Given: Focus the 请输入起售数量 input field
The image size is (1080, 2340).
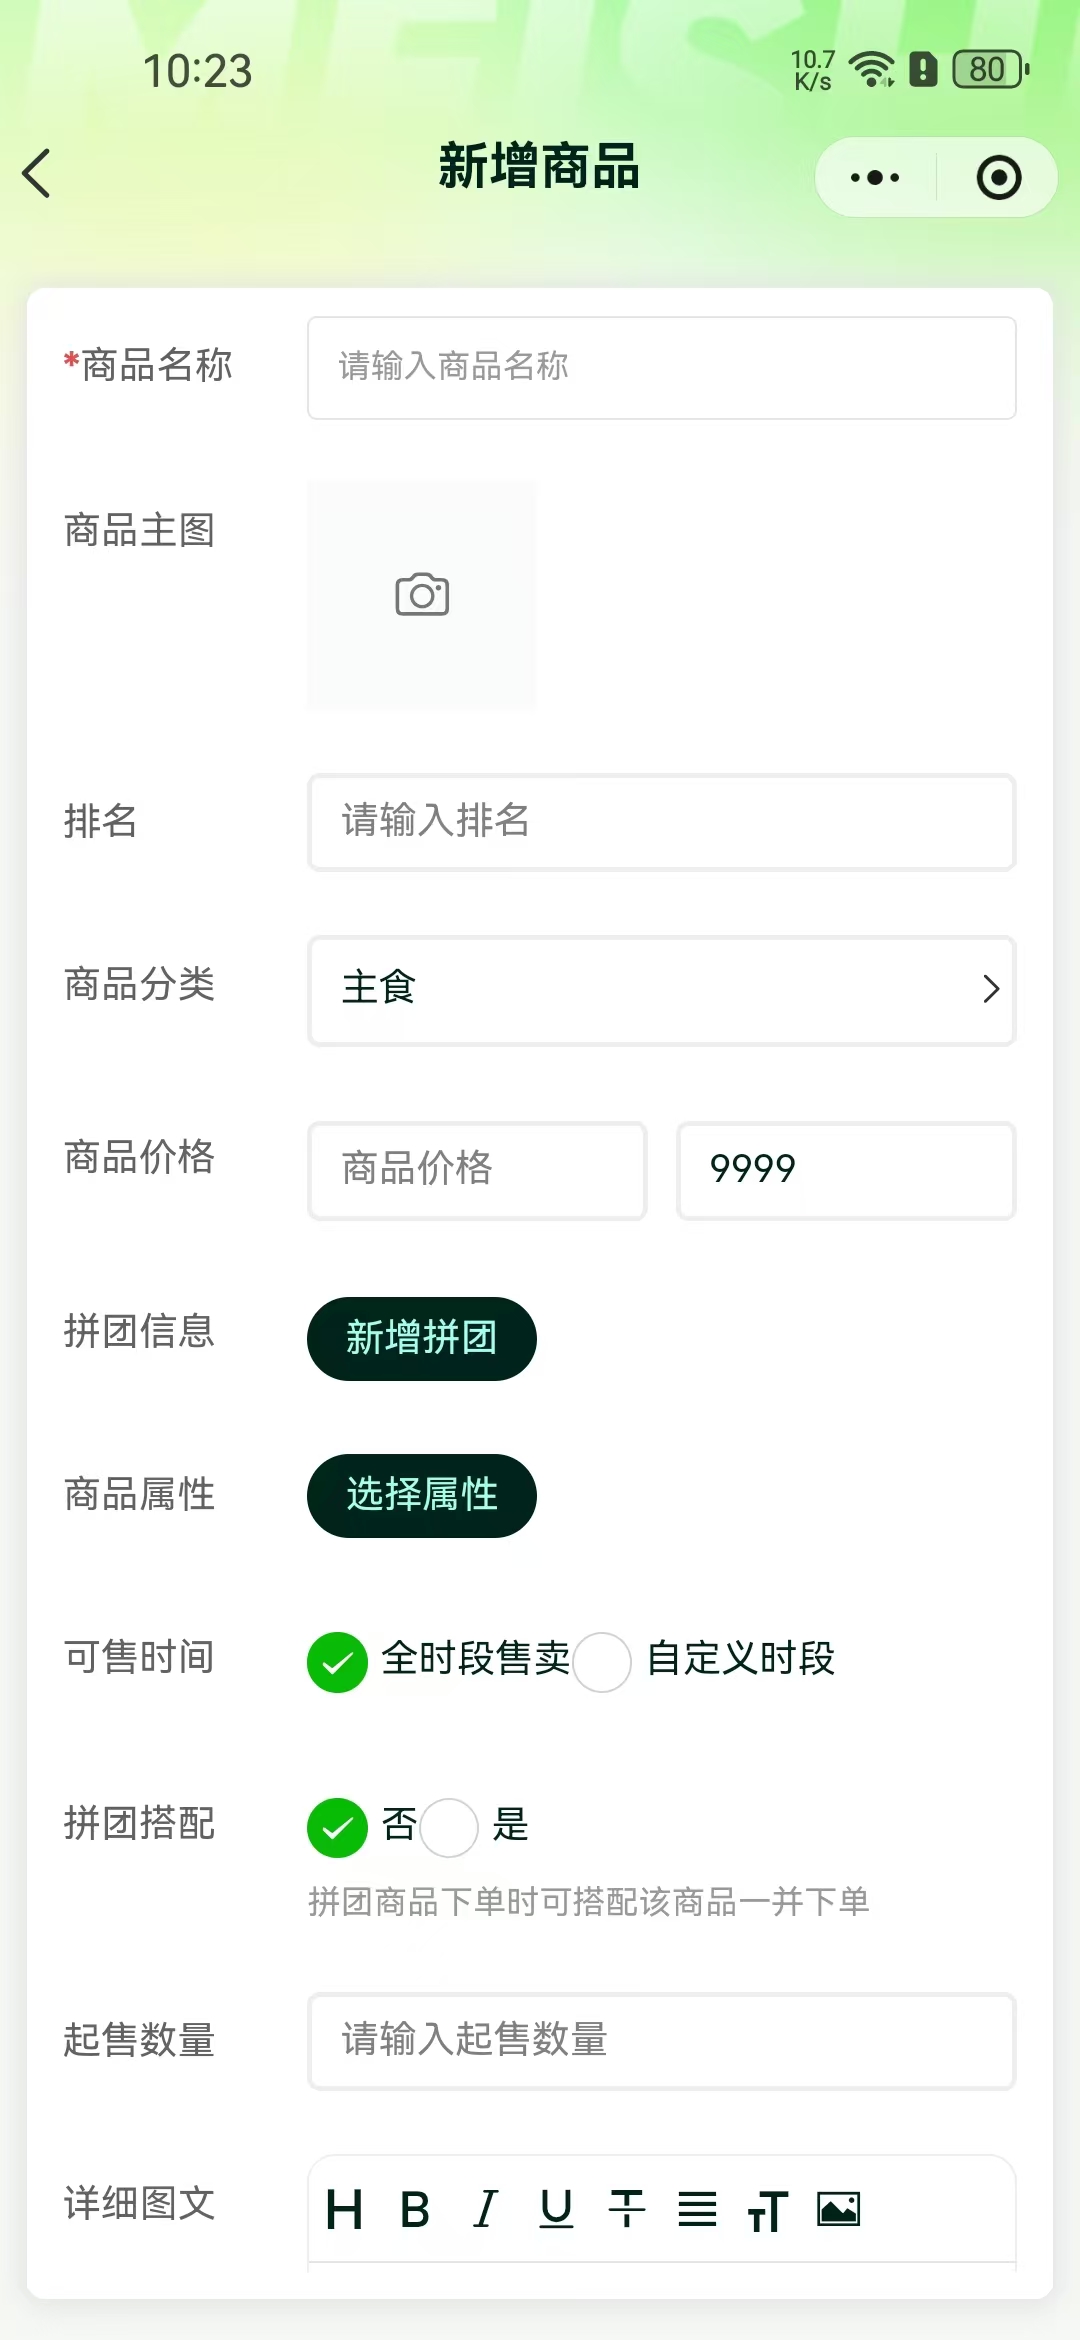Looking at the screenshot, I should (662, 2041).
